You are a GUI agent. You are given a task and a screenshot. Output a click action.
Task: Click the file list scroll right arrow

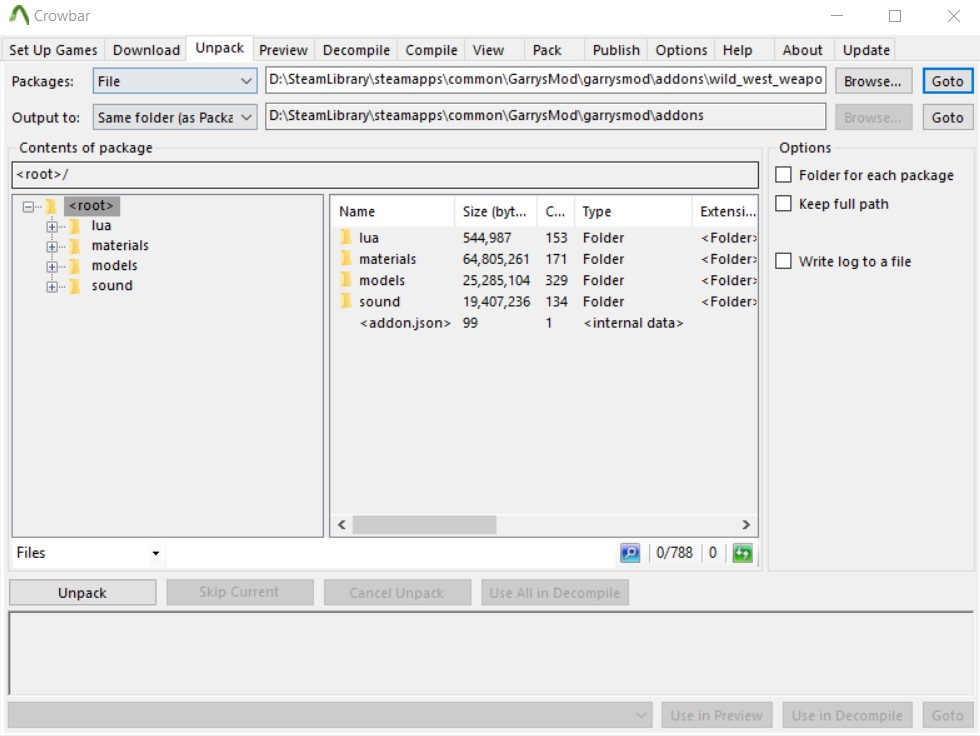(x=746, y=525)
